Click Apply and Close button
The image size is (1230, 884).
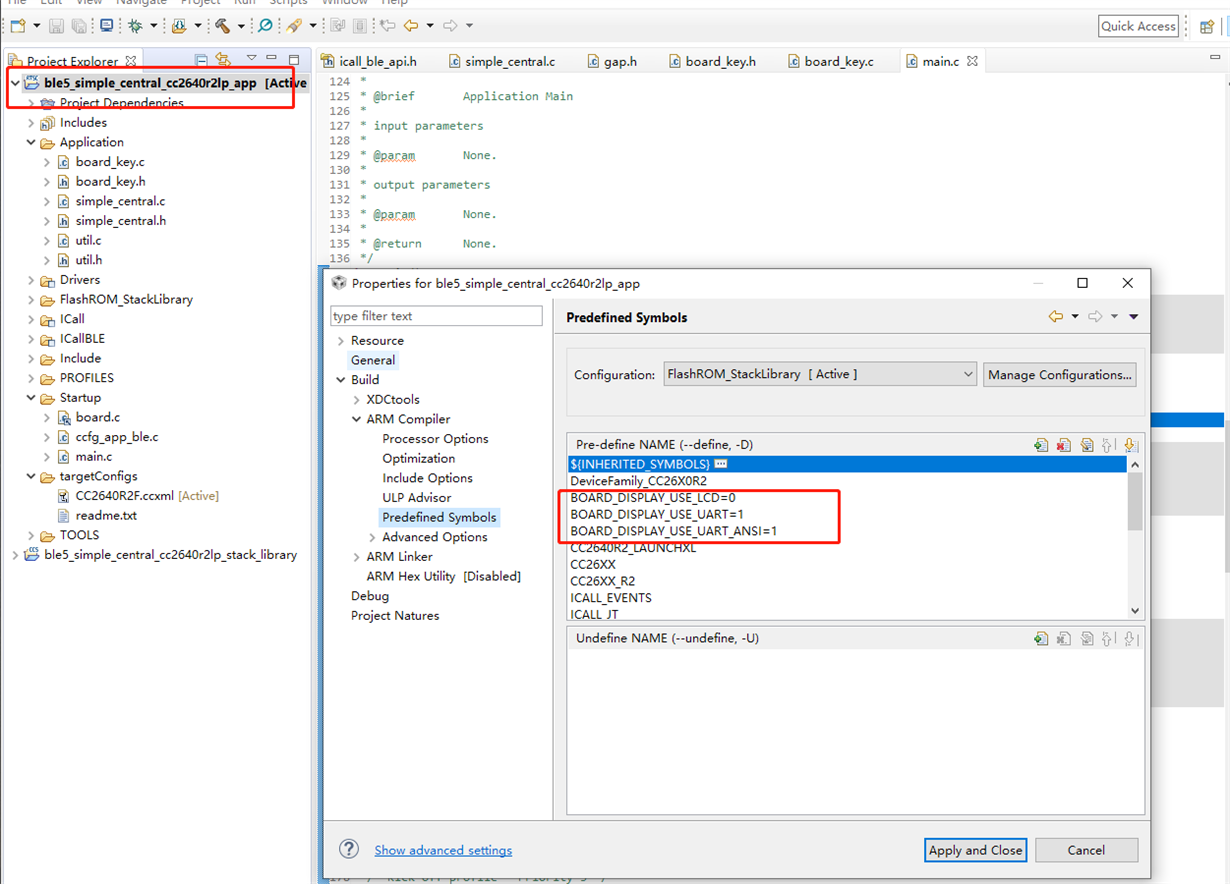[975, 850]
